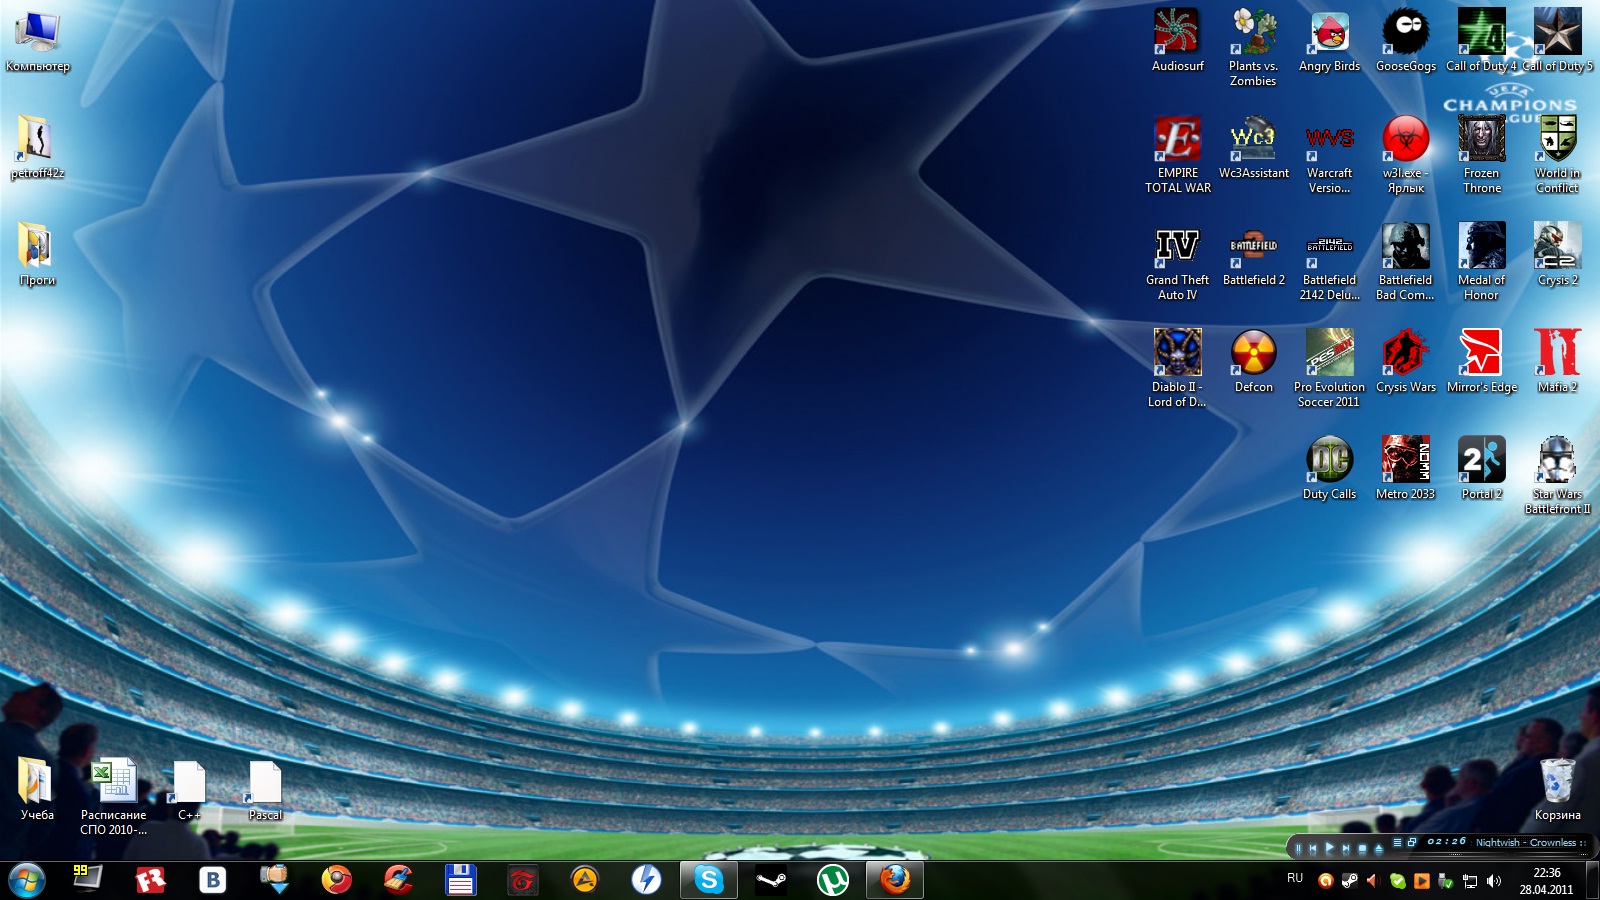Click the GooseGogs shortcut icon

[1406, 40]
